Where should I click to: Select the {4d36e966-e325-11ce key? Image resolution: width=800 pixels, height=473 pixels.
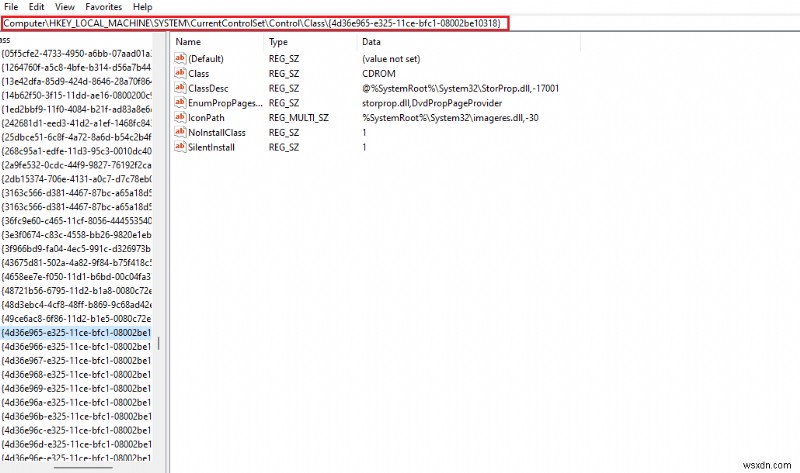click(x=76, y=347)
